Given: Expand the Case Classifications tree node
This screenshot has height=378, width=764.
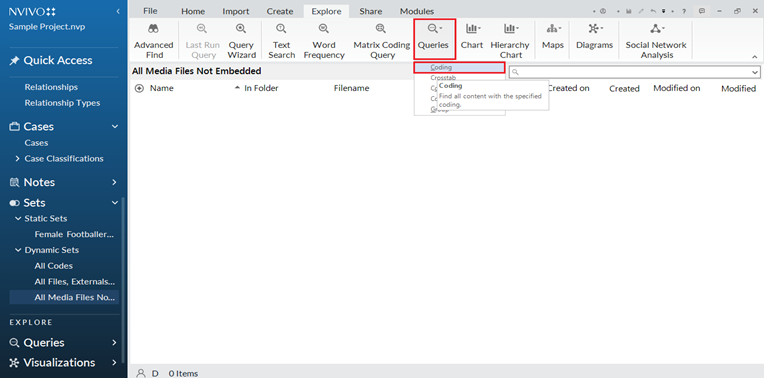Looking at the screenshot, I should click(x=18, y=159).
